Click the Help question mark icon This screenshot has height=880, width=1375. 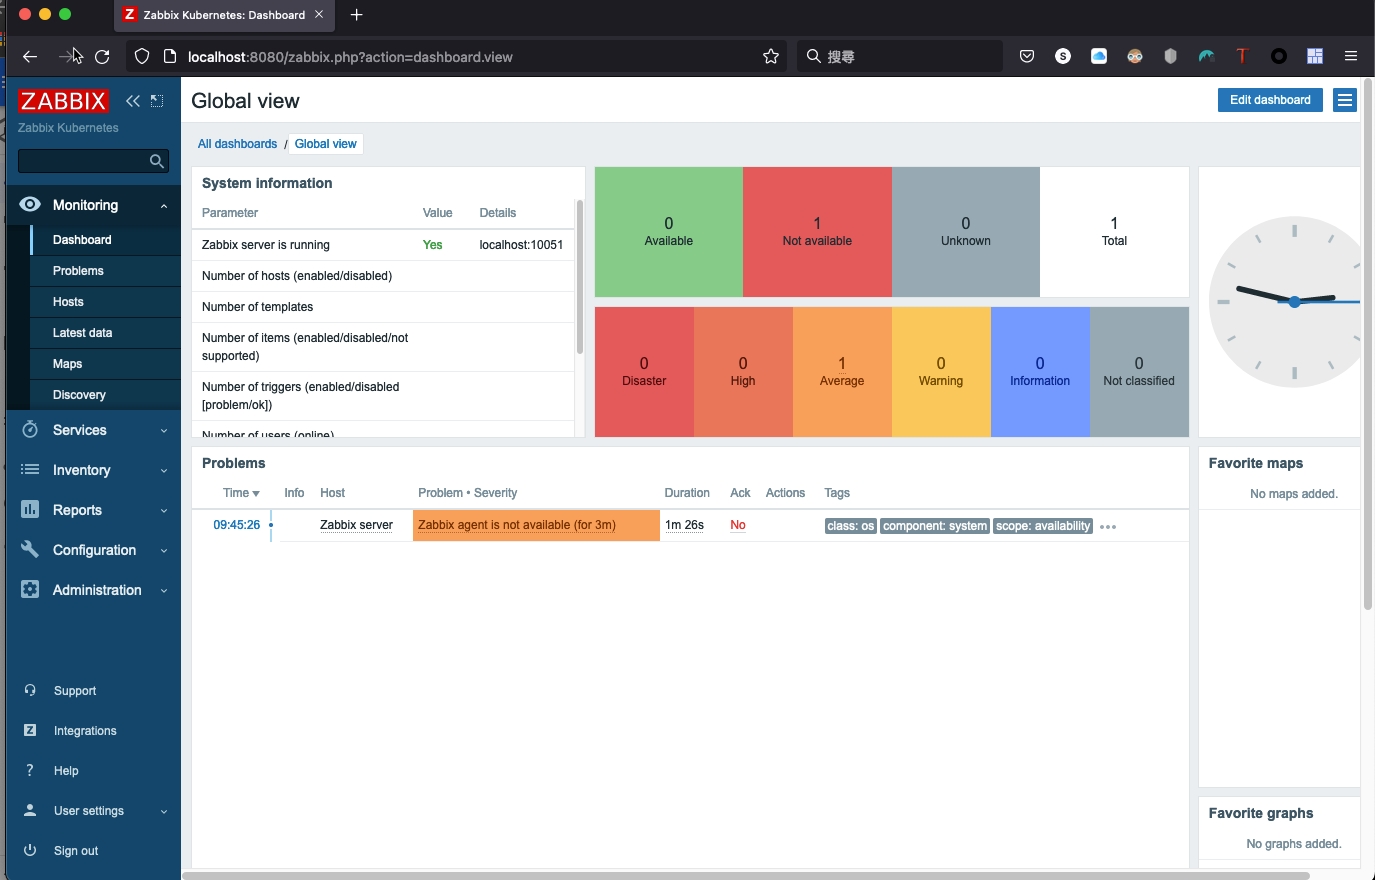(30, 770)
